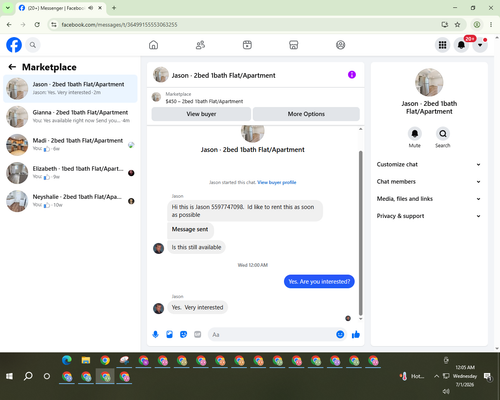Click View buyer button
Image resolution: width=500 pixels, height=400 pixels.
[201, 114]
